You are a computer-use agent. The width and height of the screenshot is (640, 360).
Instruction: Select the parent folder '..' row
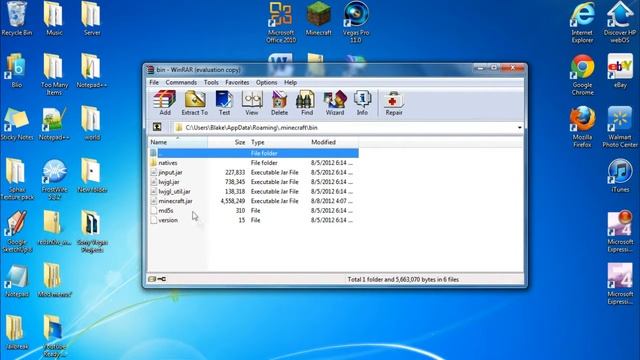coord(253,153)
